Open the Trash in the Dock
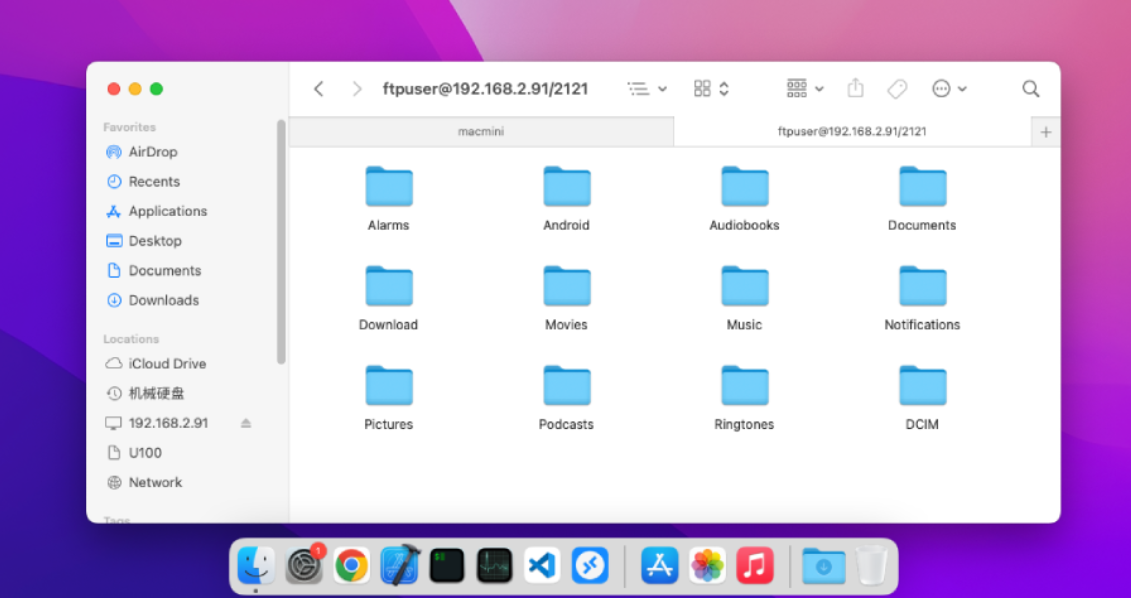The width and height of the screenshot is (1131, 598). (x=872, y=566)
